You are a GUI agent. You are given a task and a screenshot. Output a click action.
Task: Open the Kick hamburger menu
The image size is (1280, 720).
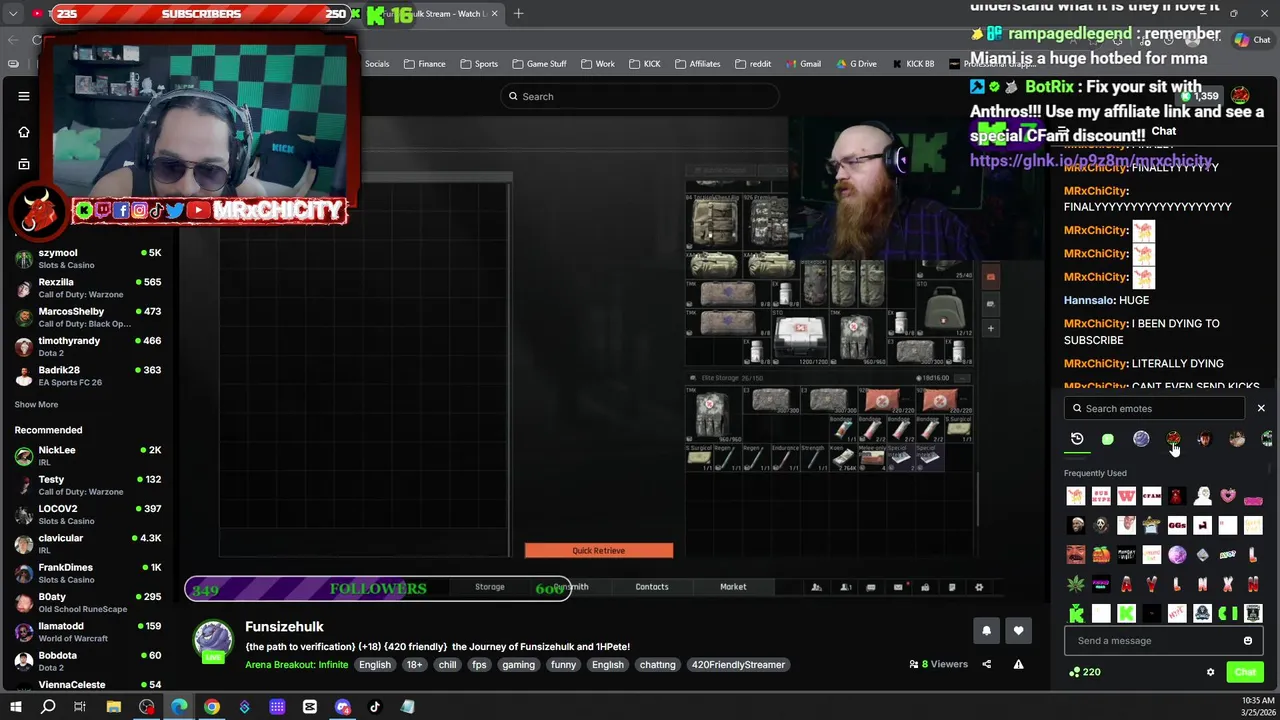pyautogui.click(x=24, y=96)
